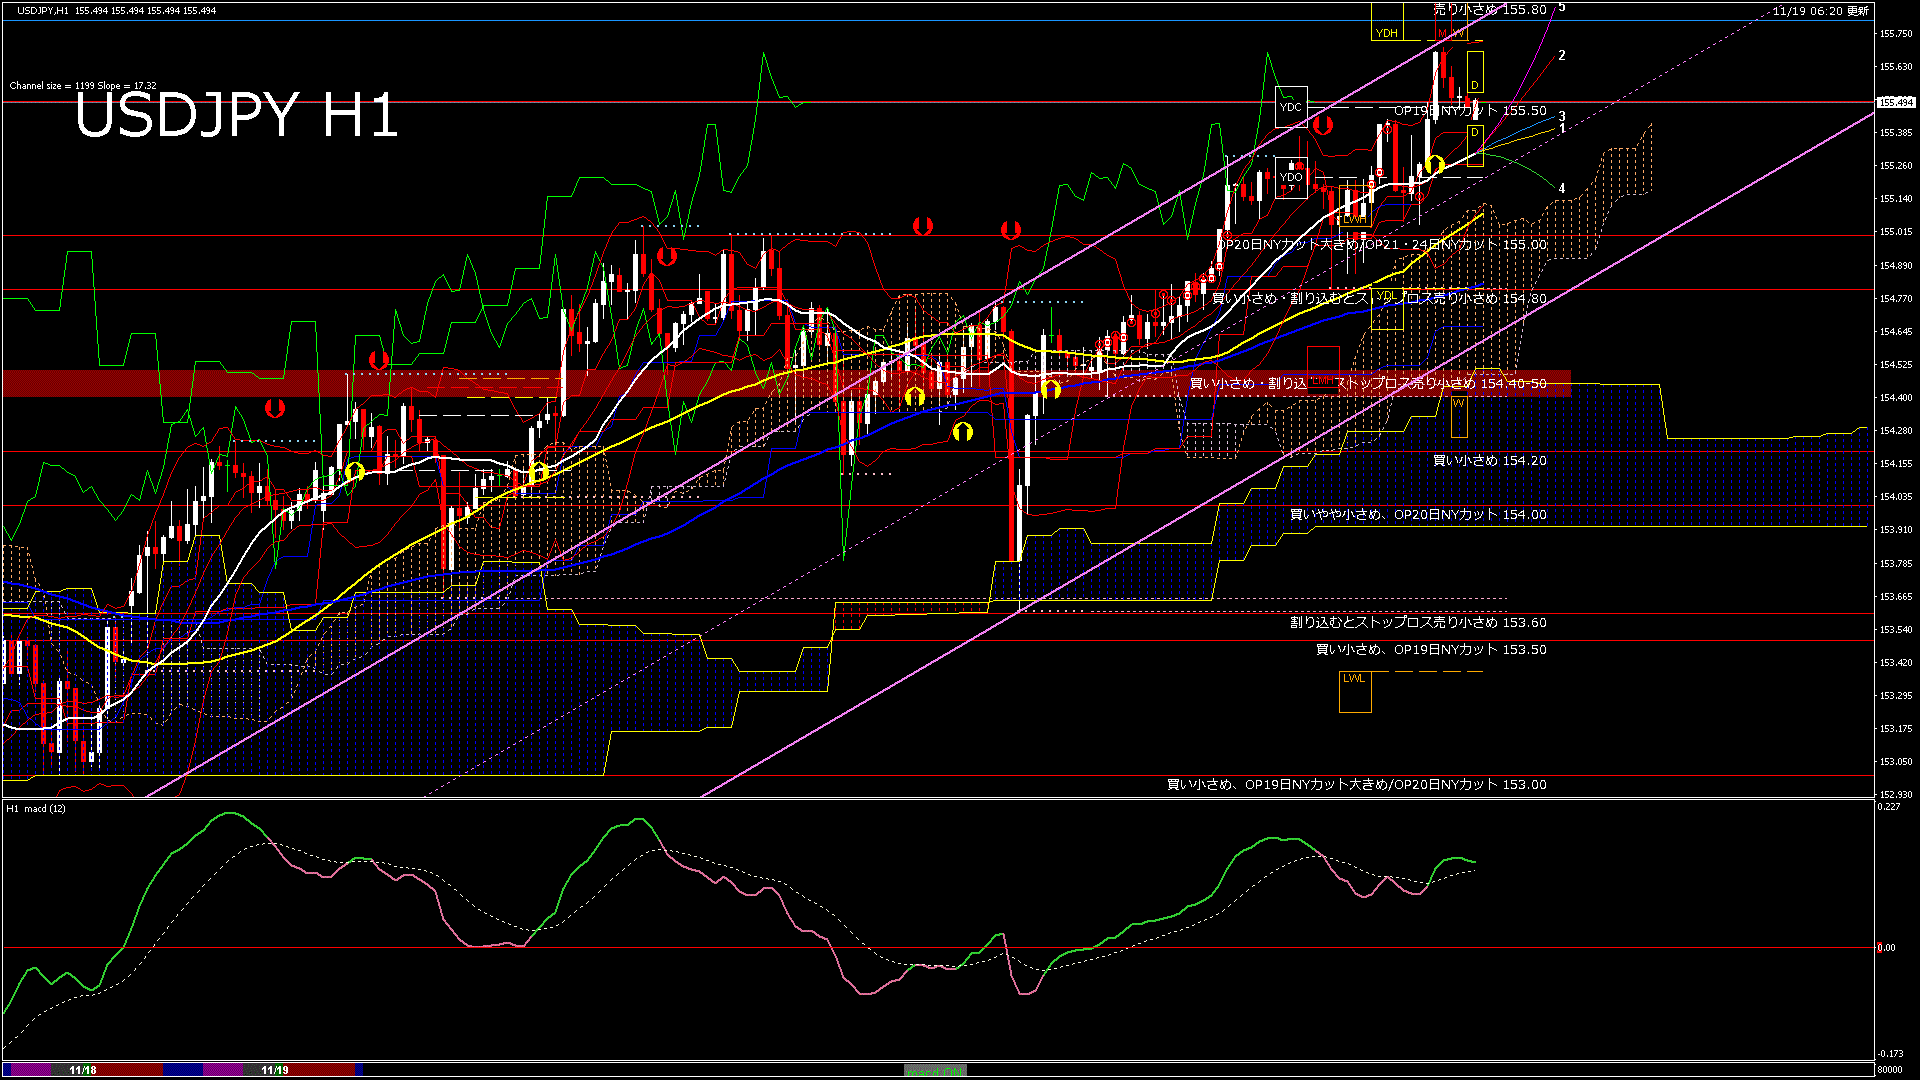This screenshot has width=1920, height=1080.
Task: Select the 買い小さめ 154.20 price label
Action: coord(1489,461)
